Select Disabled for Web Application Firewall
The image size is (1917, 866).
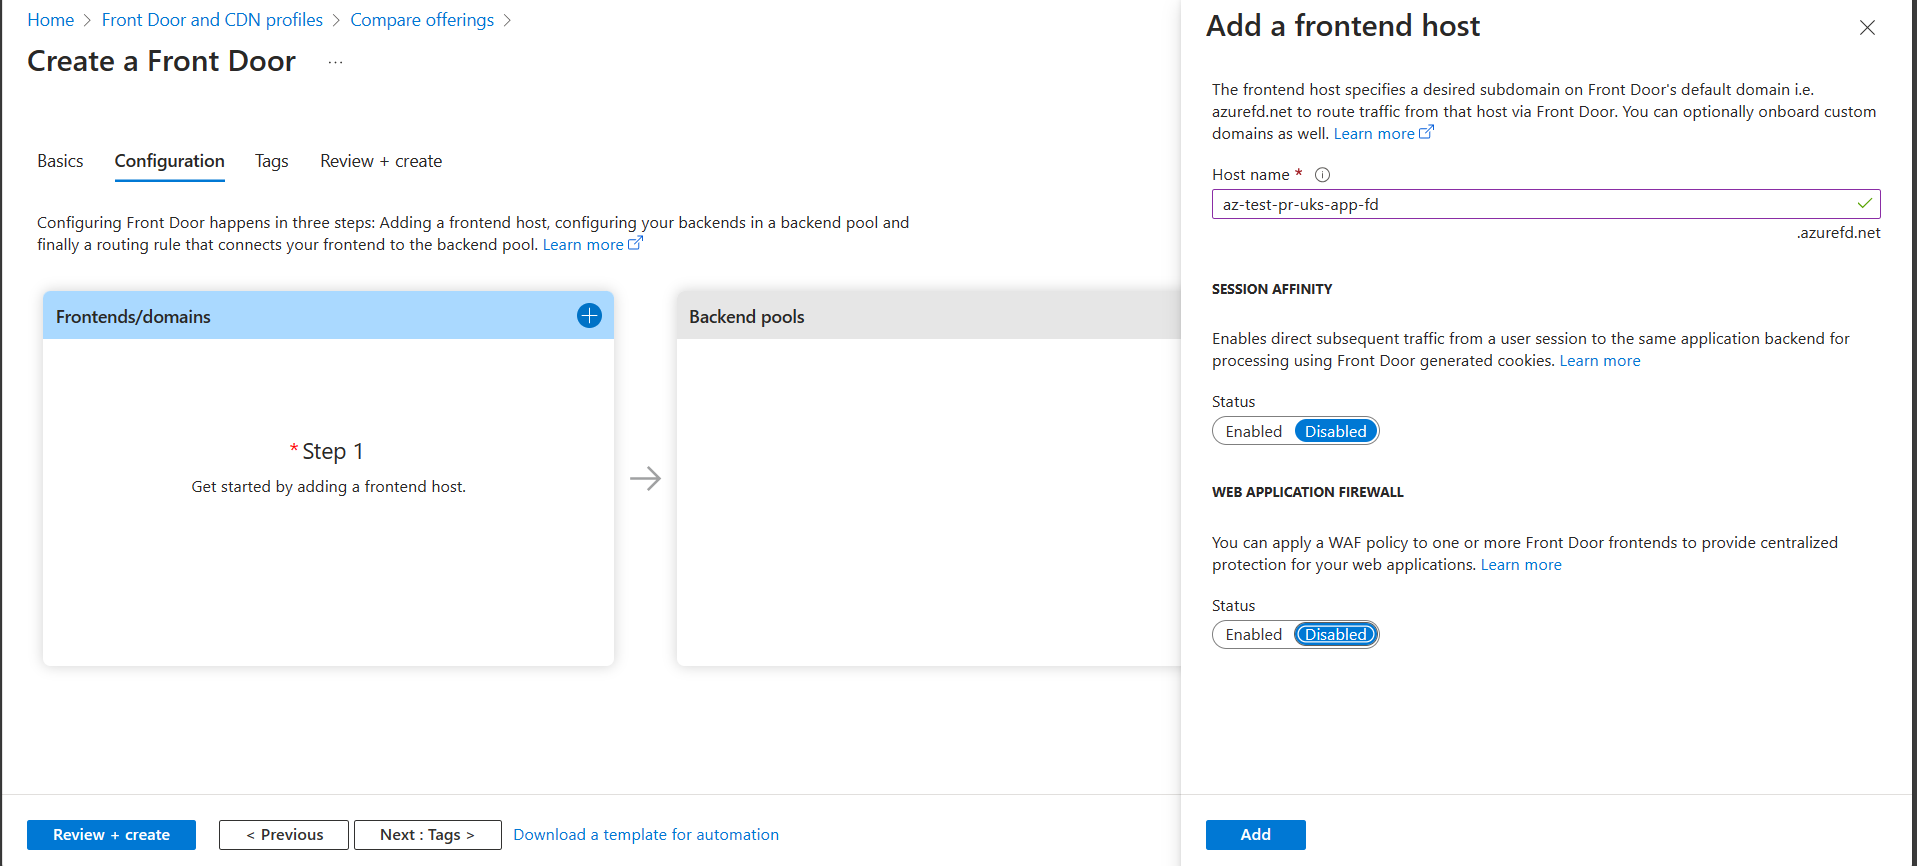1335,635
